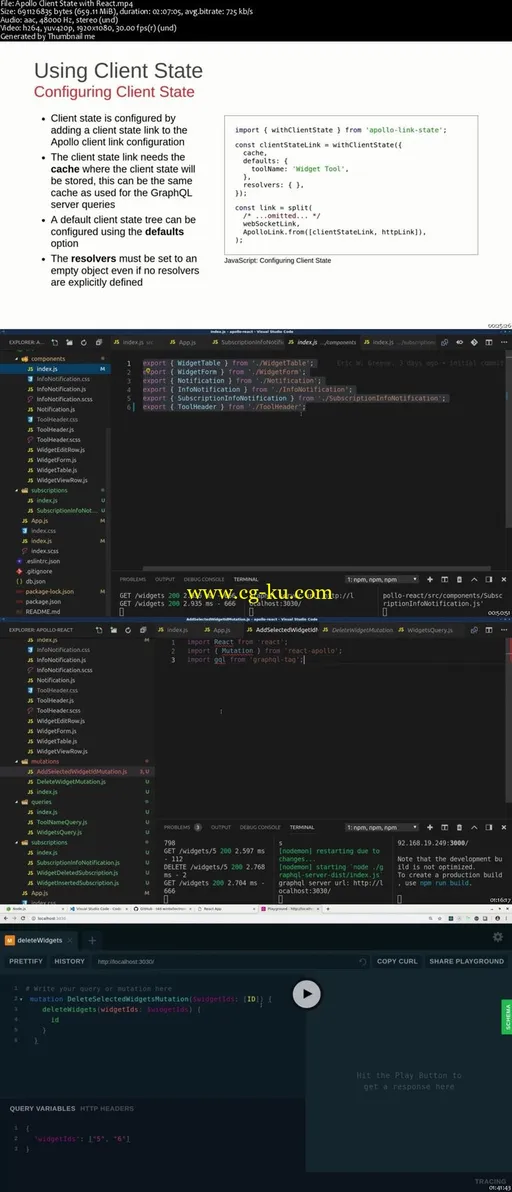
Task: Click new terminal plus in AddSelectedWidgetIdMutation window
Action: pyautogui.click(x=430, y=827)
